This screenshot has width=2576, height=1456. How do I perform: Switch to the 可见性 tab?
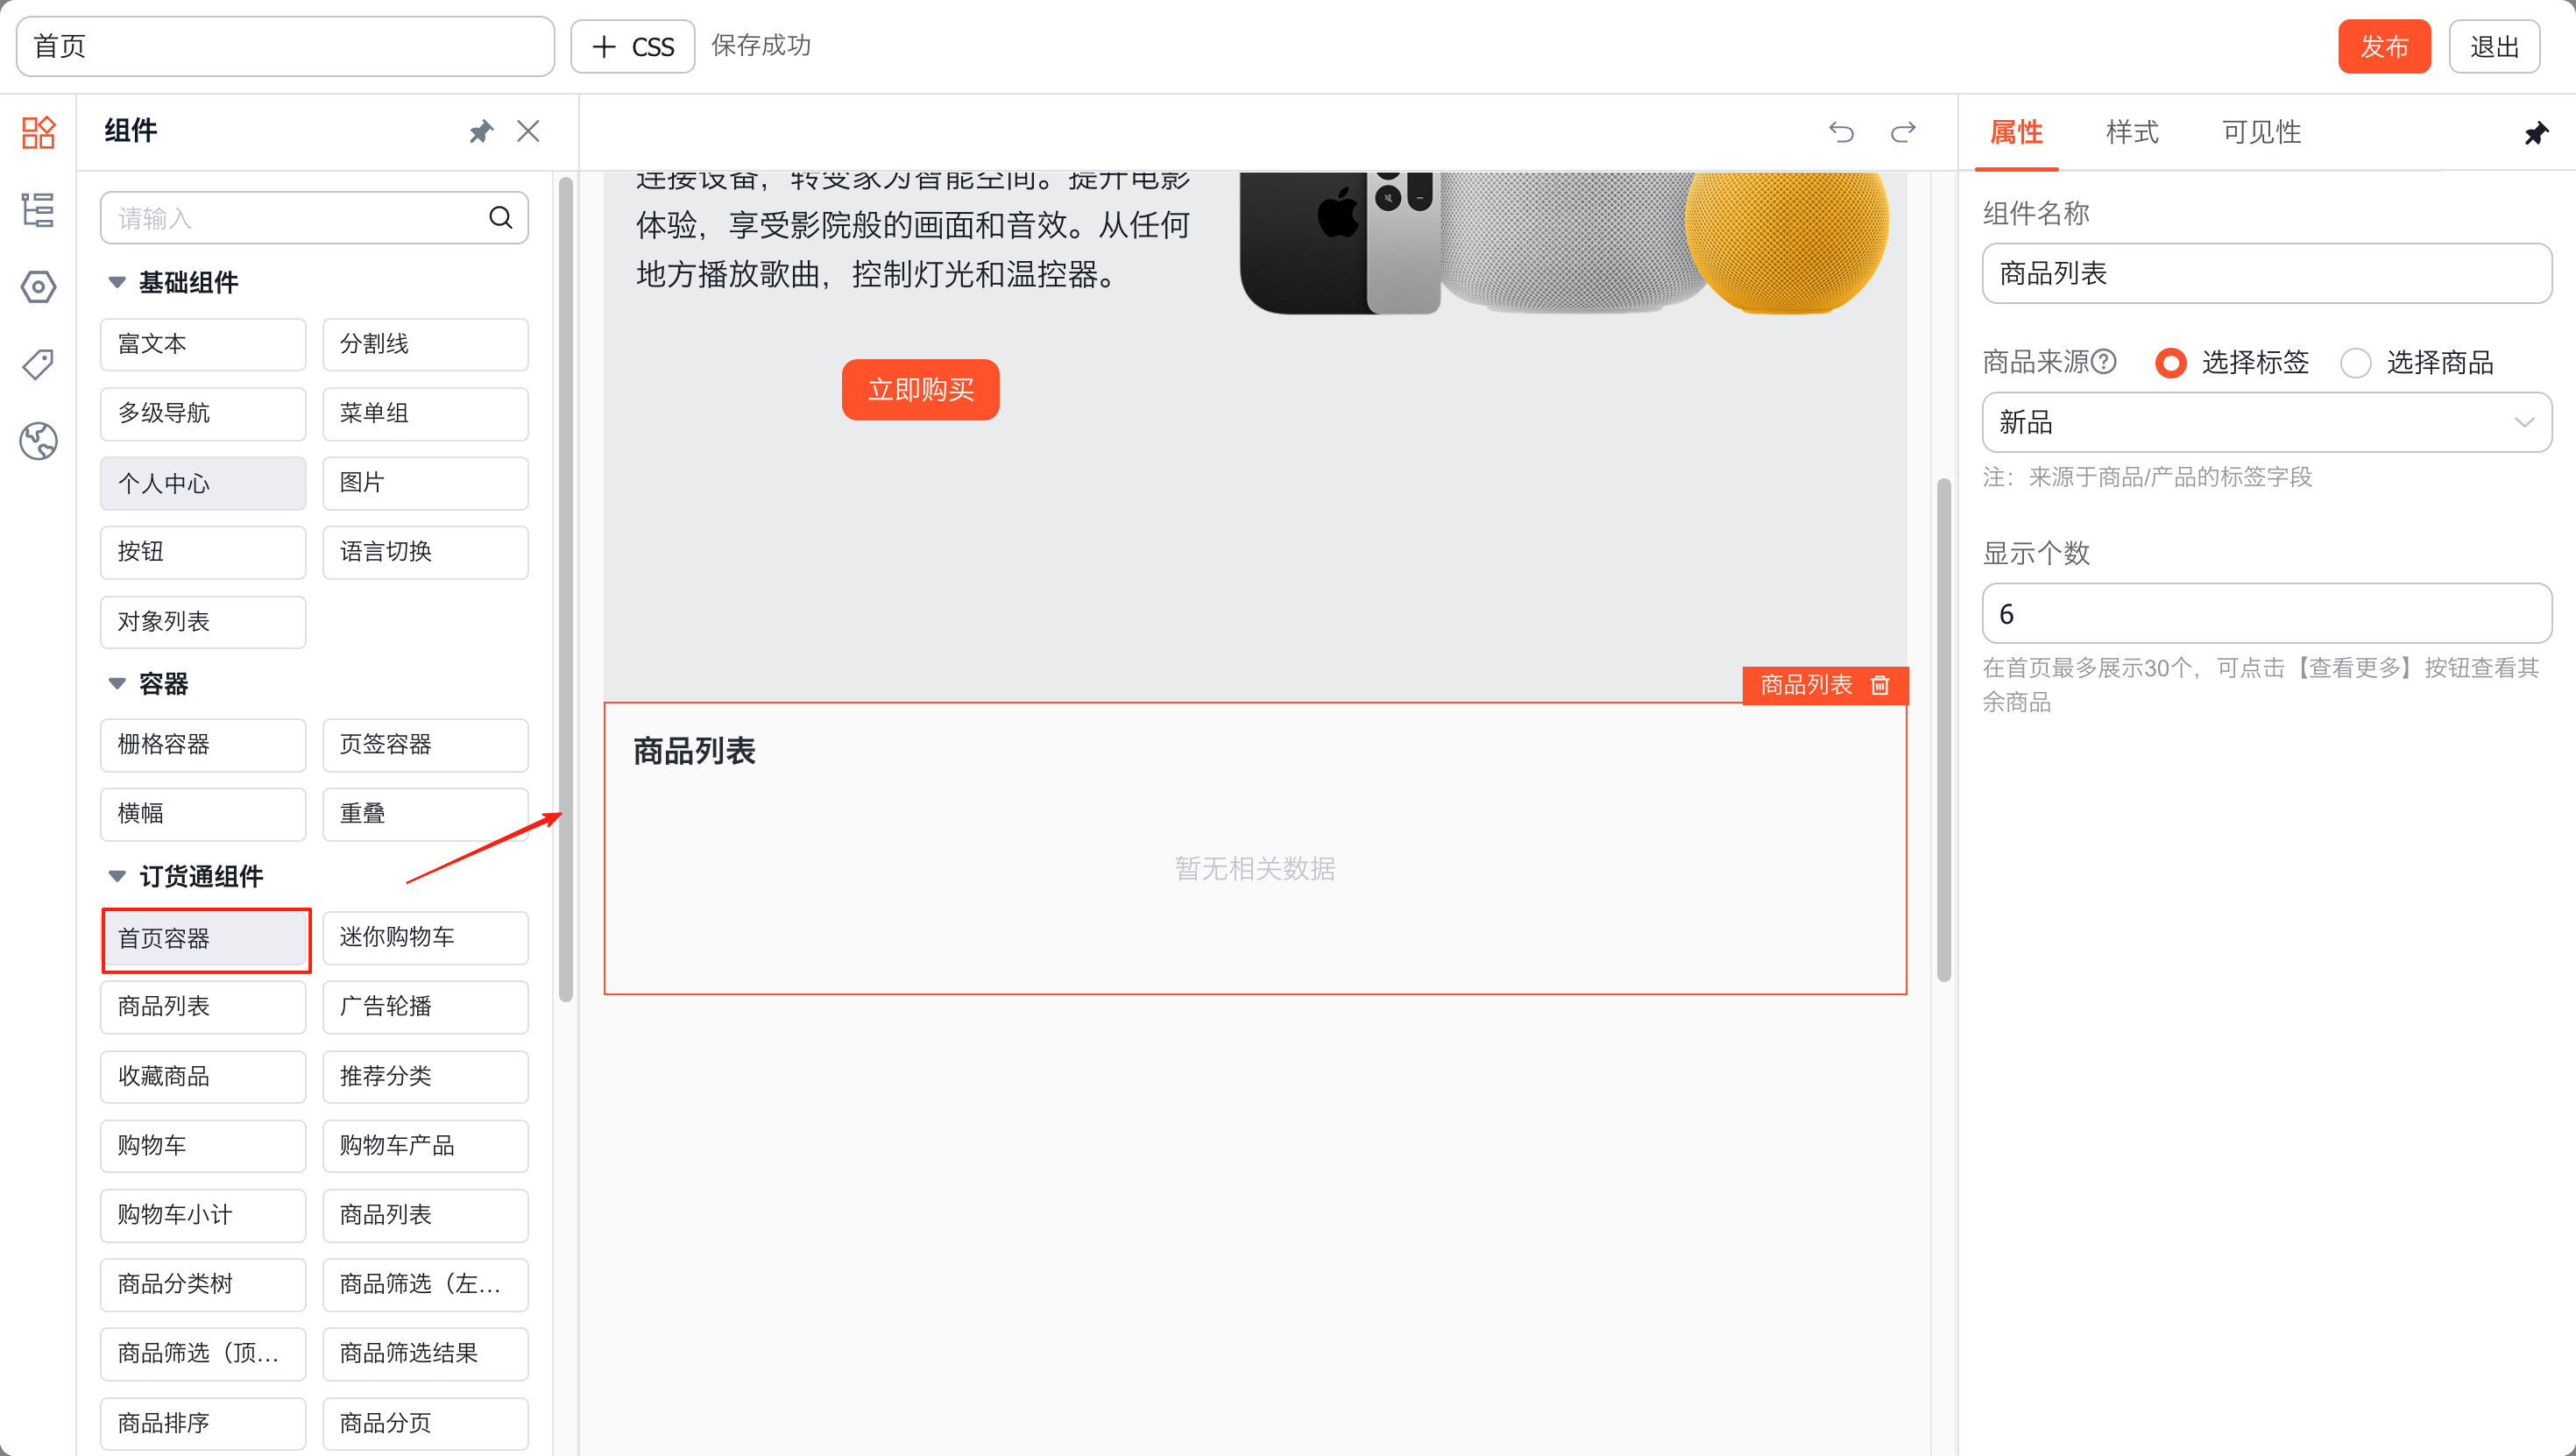tap(2261, 132)
